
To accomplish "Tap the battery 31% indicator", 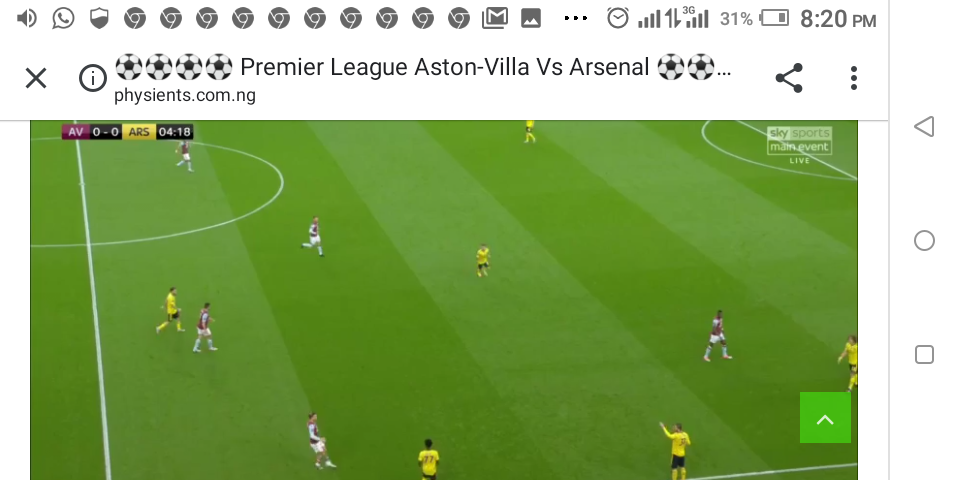I will tap(754, 18).
